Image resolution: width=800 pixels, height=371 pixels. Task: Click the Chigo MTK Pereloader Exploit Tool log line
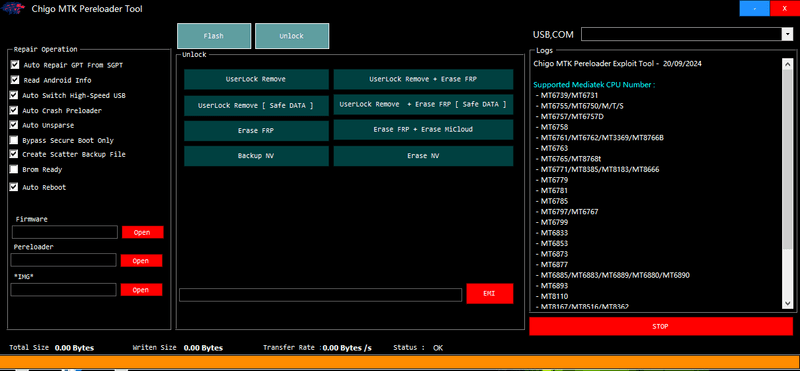click(x=618, y=64)
